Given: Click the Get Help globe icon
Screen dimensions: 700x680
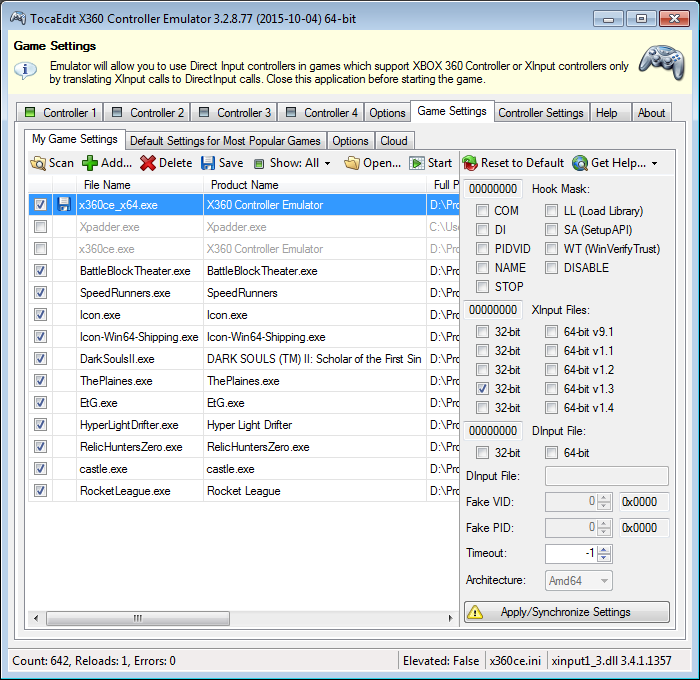Looking at the screenshot, I should pos(579,163).
